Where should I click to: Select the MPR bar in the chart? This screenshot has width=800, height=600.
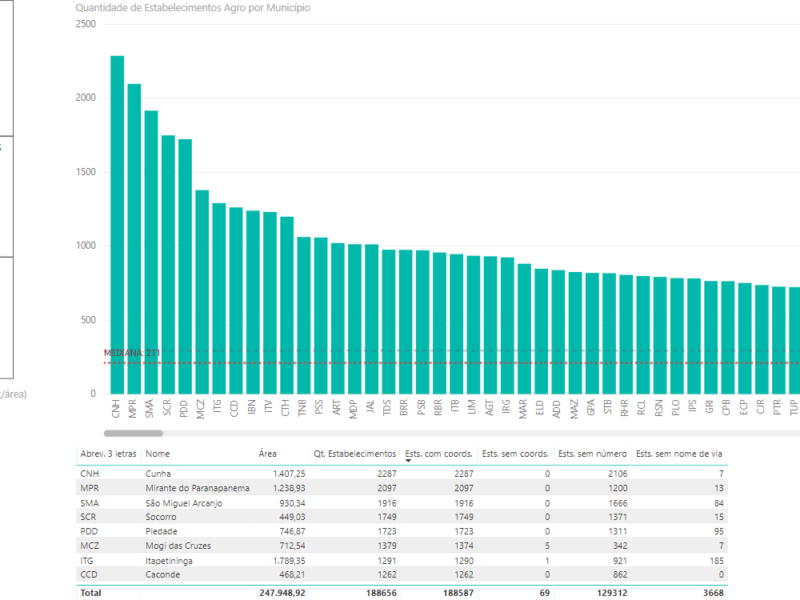tap(134, 239)
